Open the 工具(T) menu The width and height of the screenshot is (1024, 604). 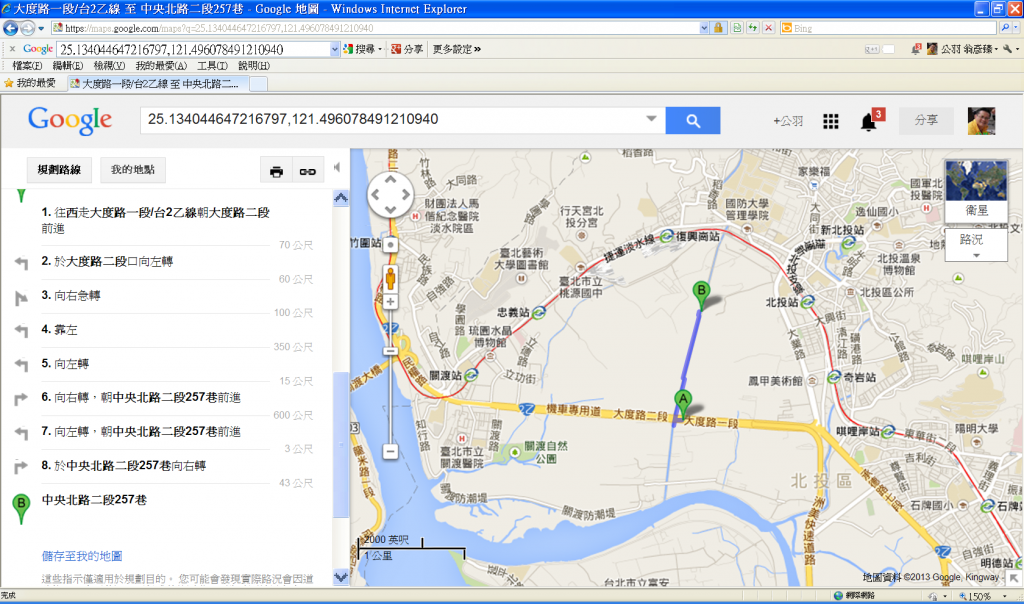pos(213,66)
